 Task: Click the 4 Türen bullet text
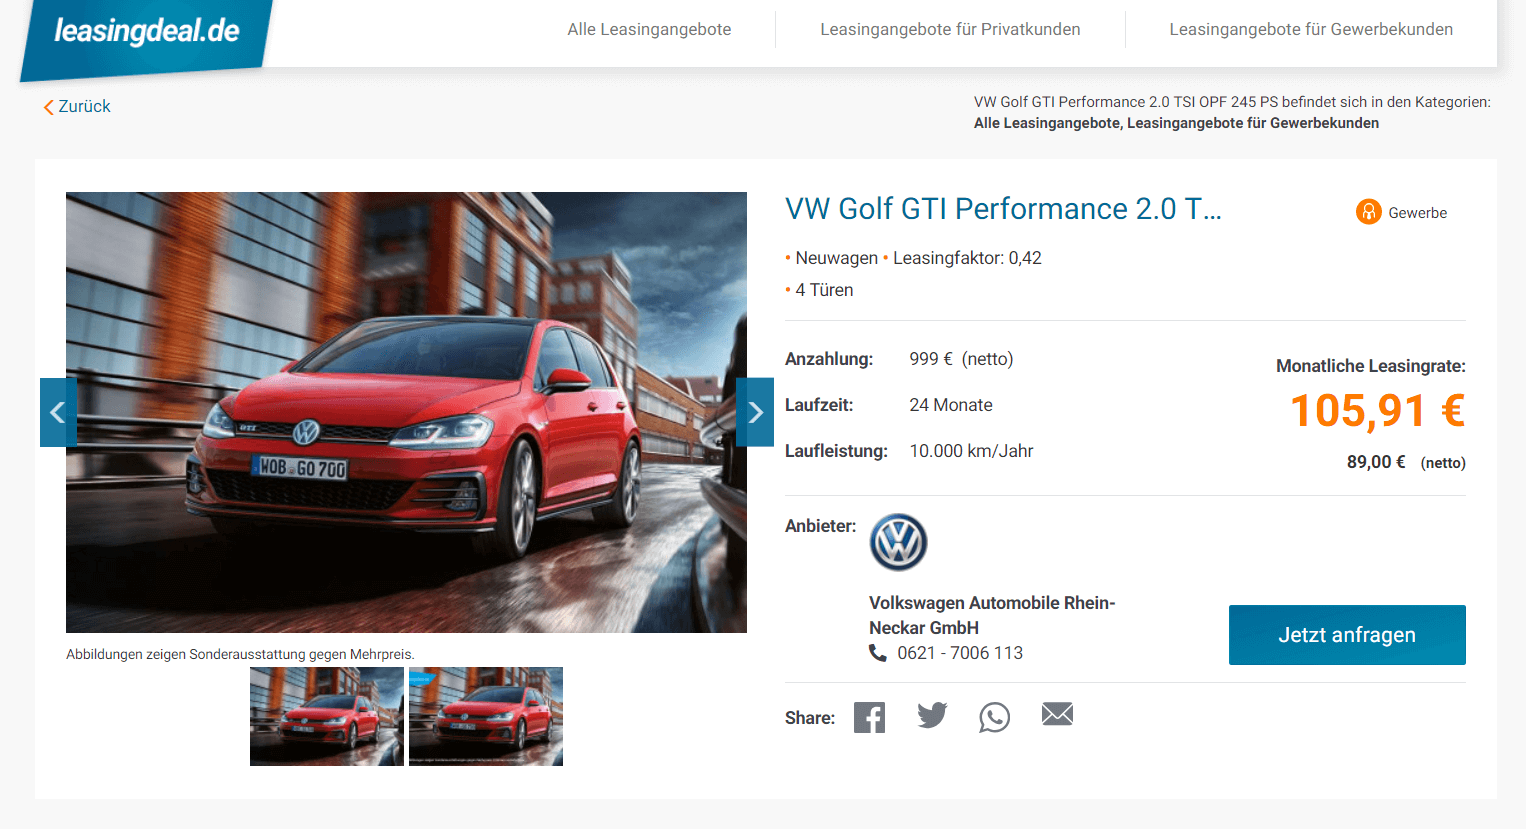pyautogui.click(x=824, y=290)
